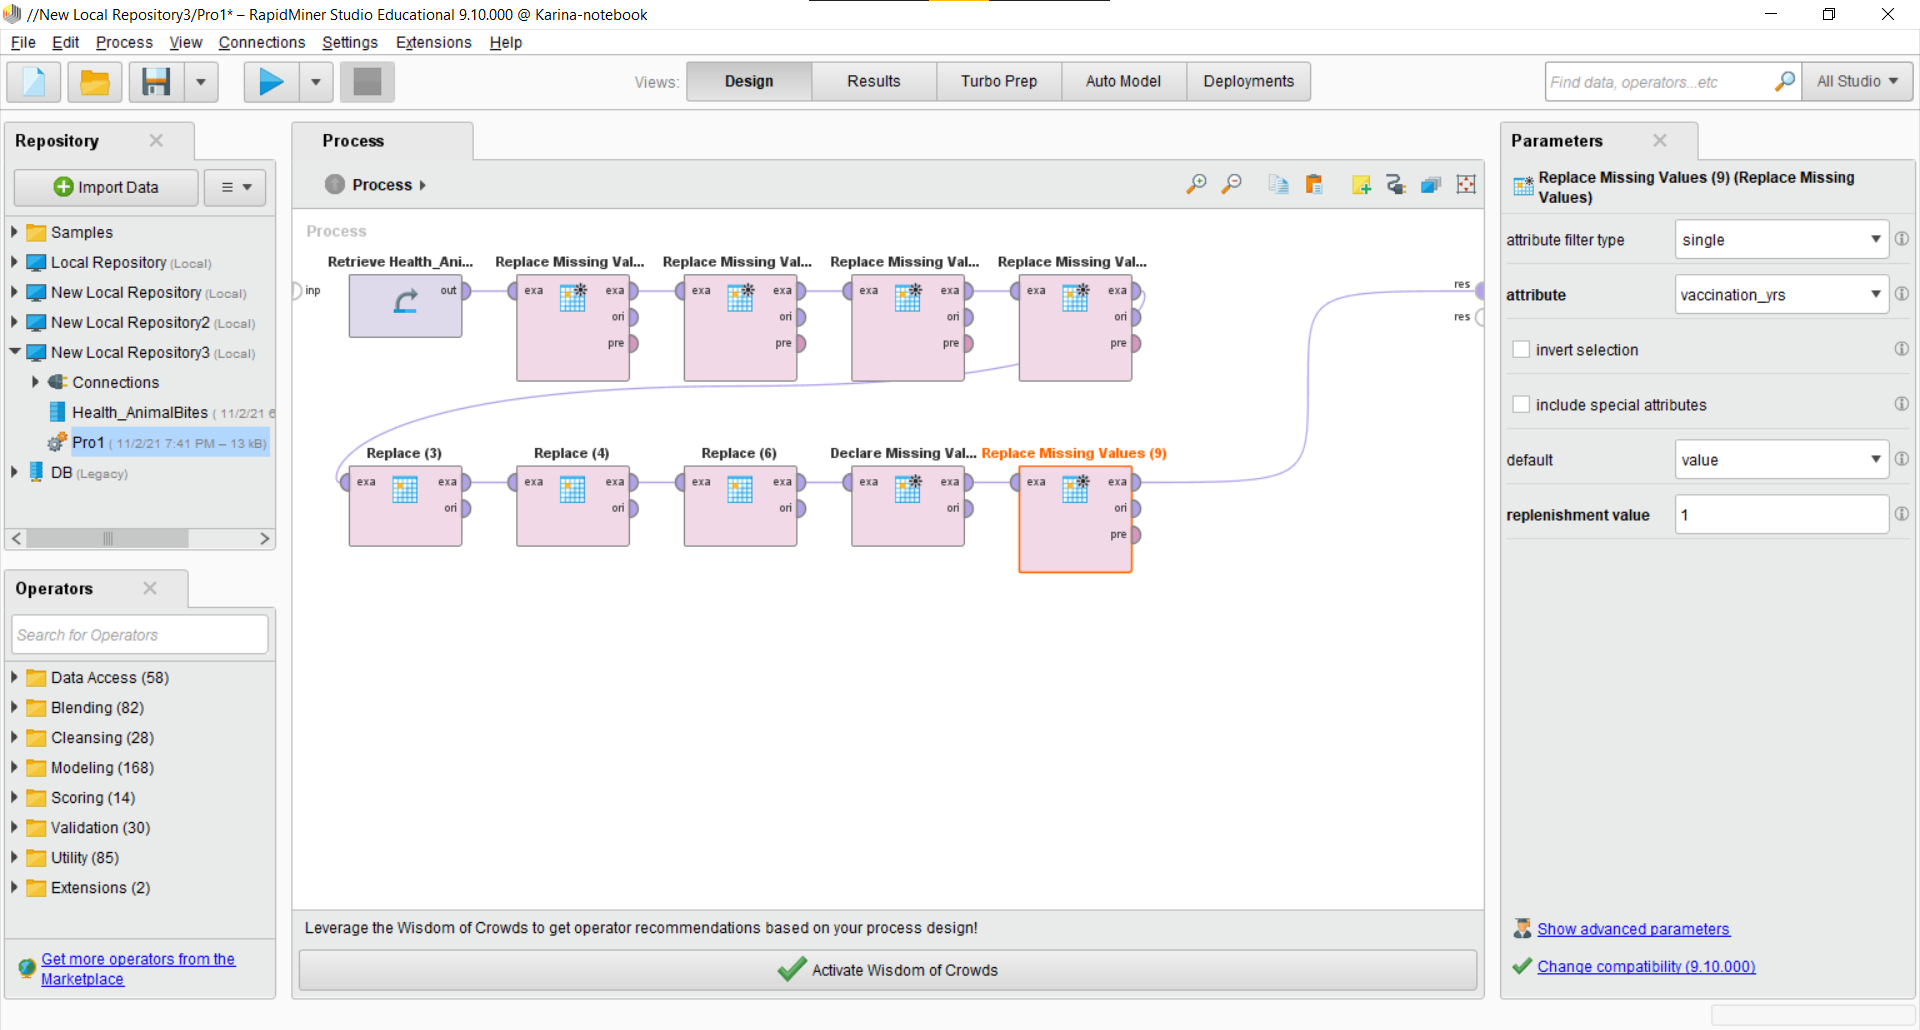Click the fit process to view icon
Screen dimensions: 1920x1030
pyautogui.click(x=1466, y=184)
